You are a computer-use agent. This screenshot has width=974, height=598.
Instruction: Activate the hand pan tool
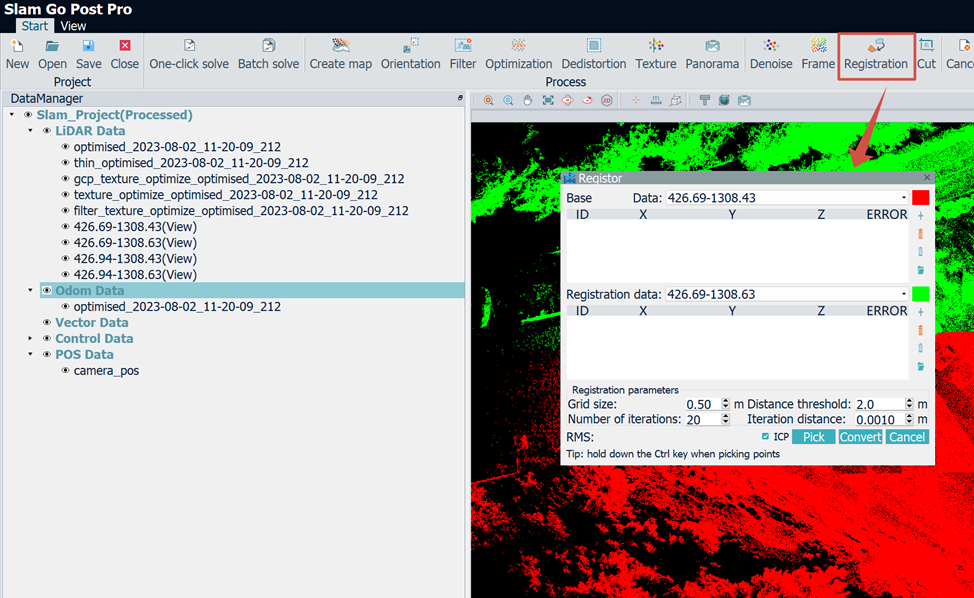pyautogui.click(x=528, y=101)
